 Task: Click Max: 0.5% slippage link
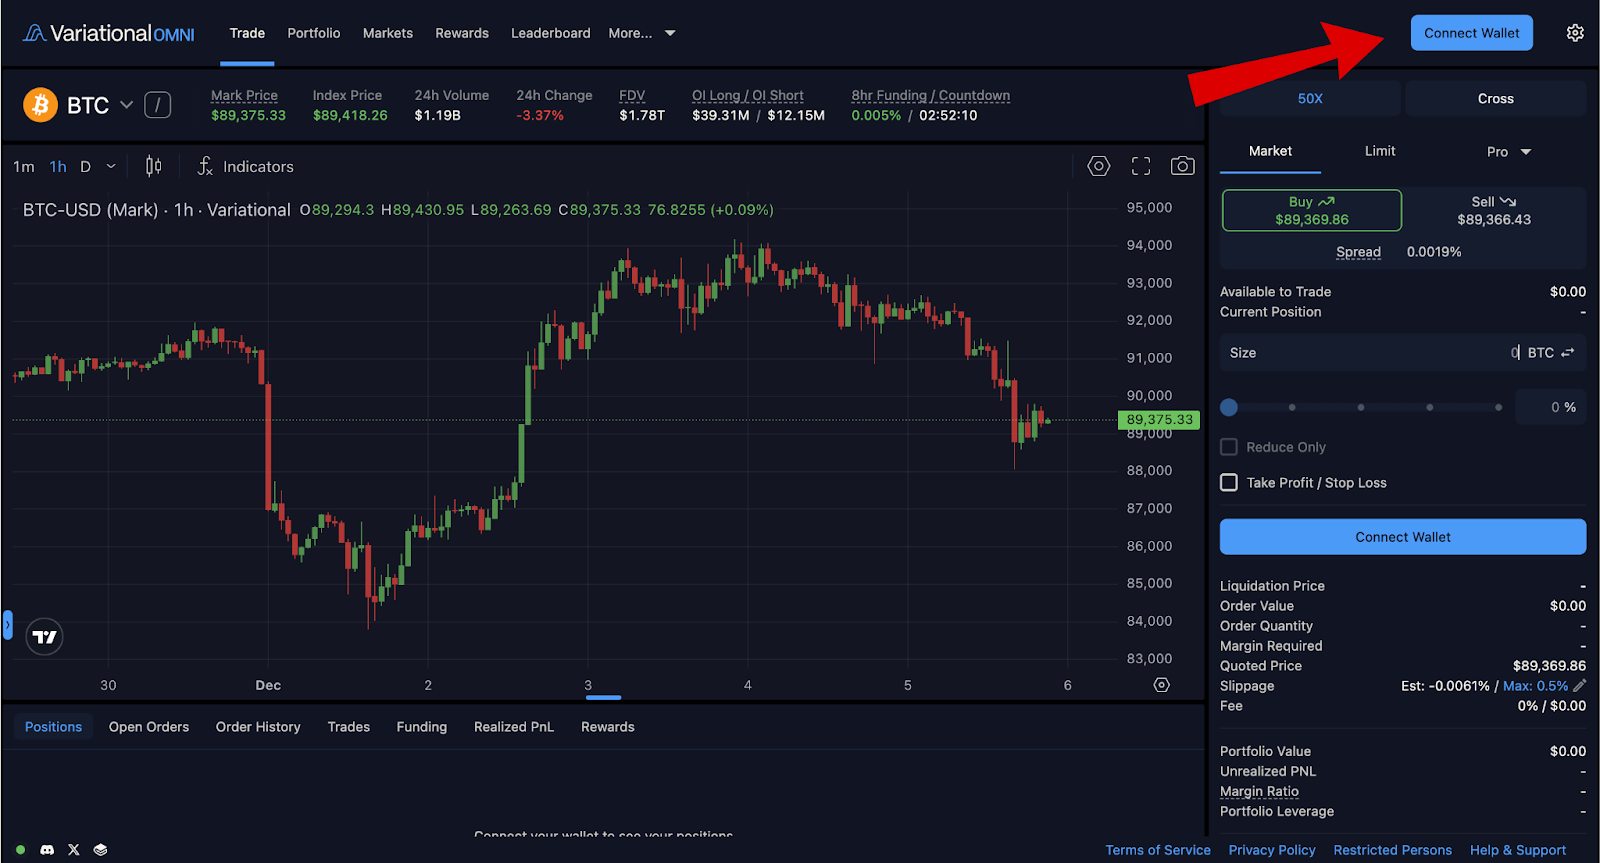click(1536, 686)
